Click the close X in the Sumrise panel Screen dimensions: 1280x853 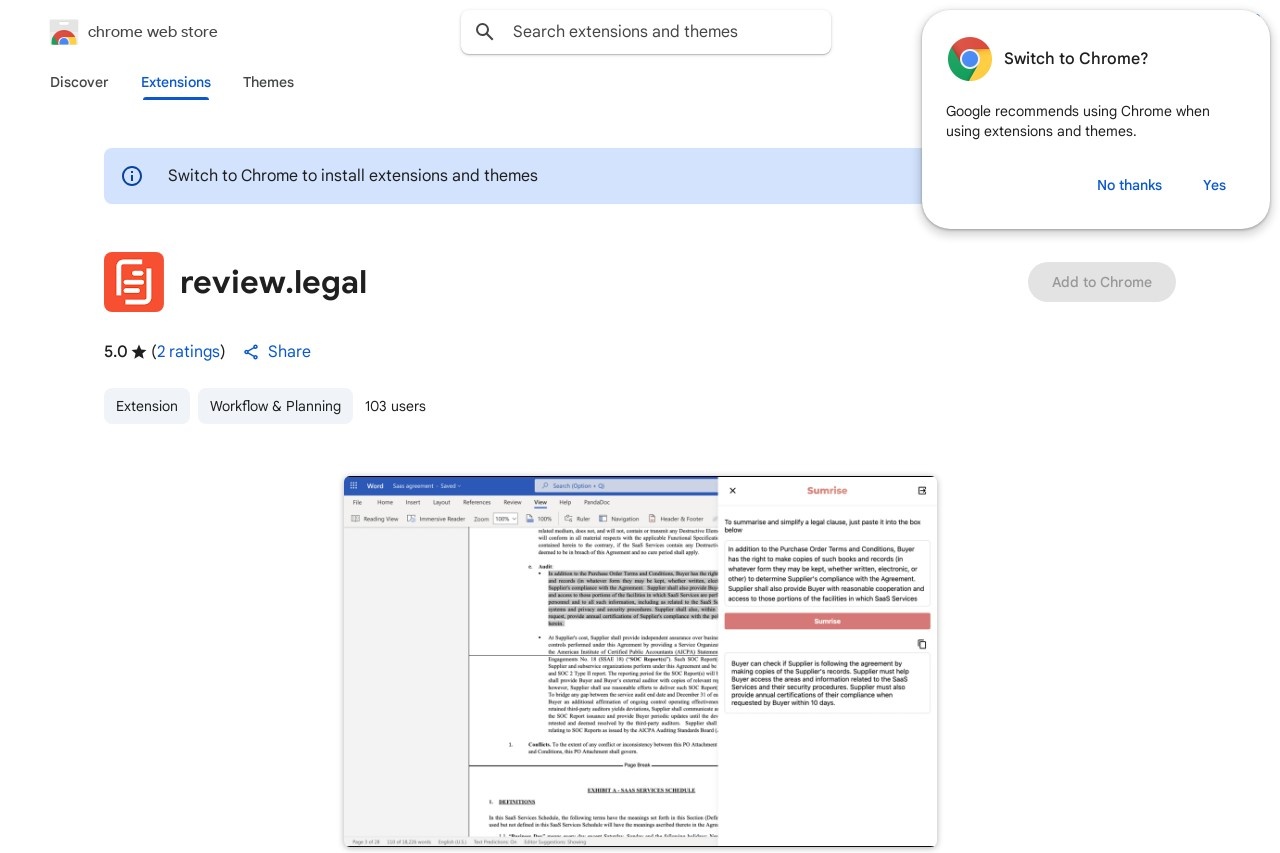tap(732, 491)
